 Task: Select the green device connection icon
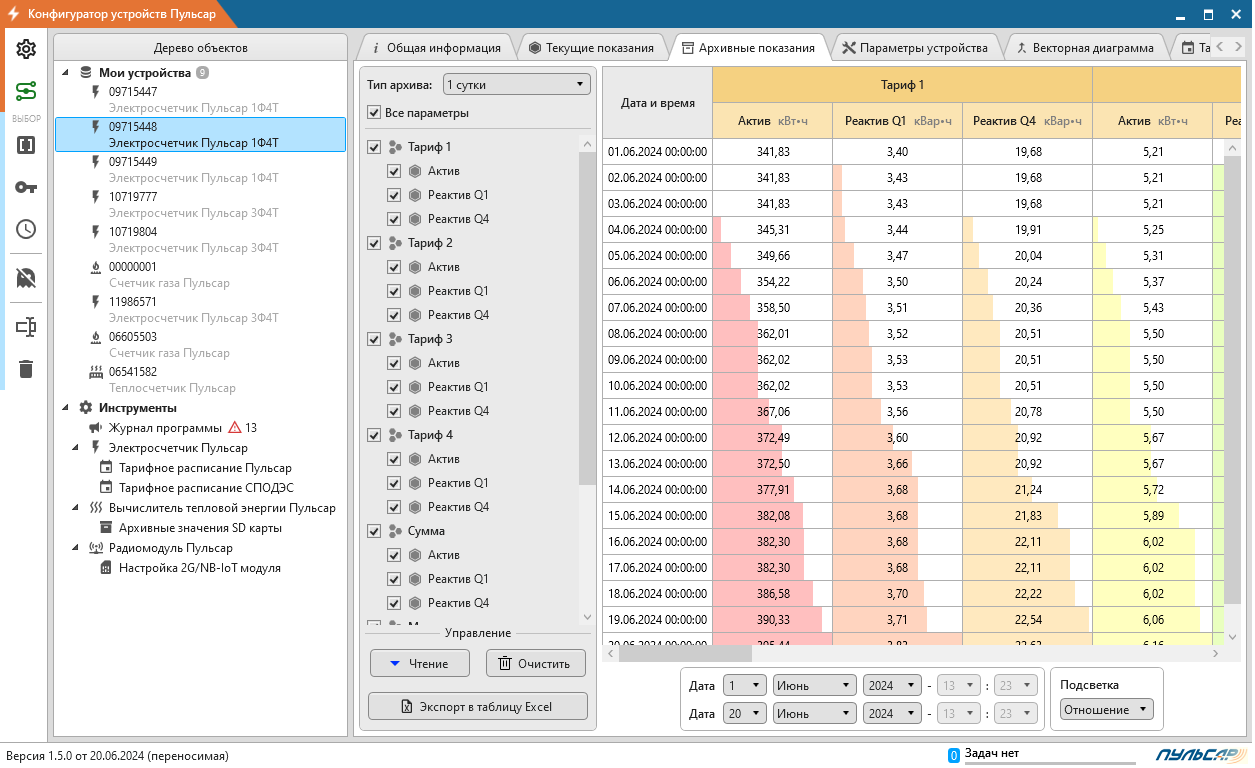click(x=26, y=92)
